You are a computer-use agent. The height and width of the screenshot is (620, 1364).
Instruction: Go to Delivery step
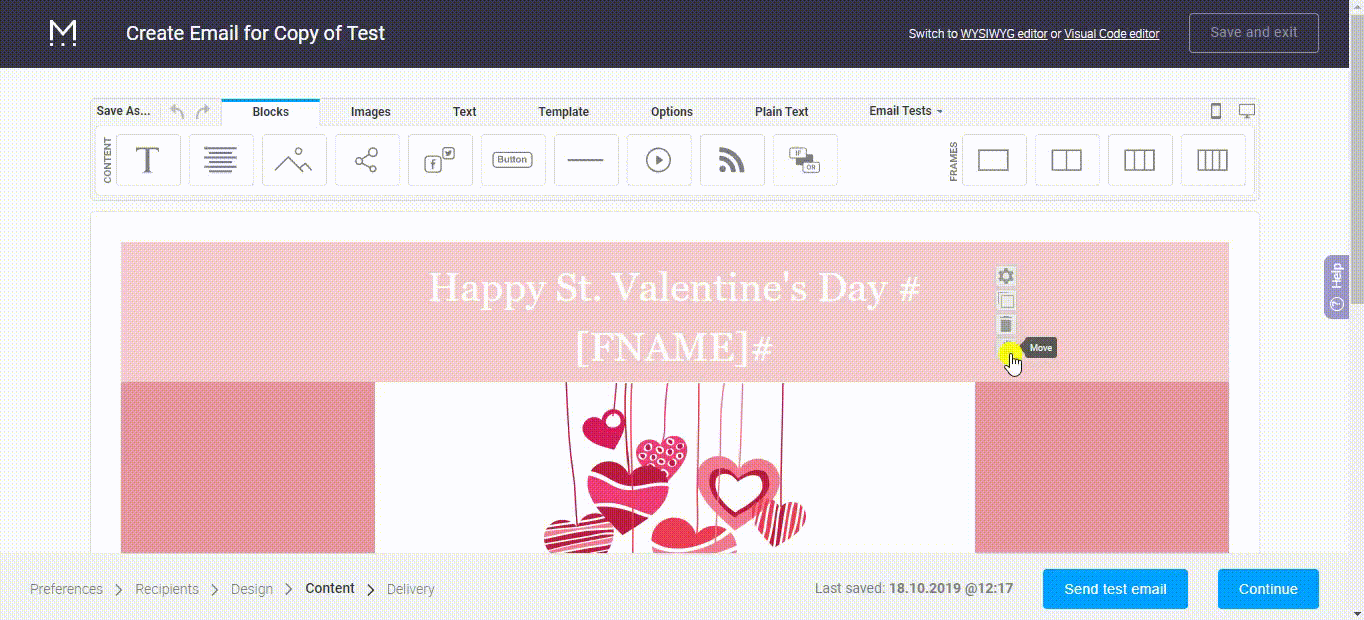pos(411,589)
